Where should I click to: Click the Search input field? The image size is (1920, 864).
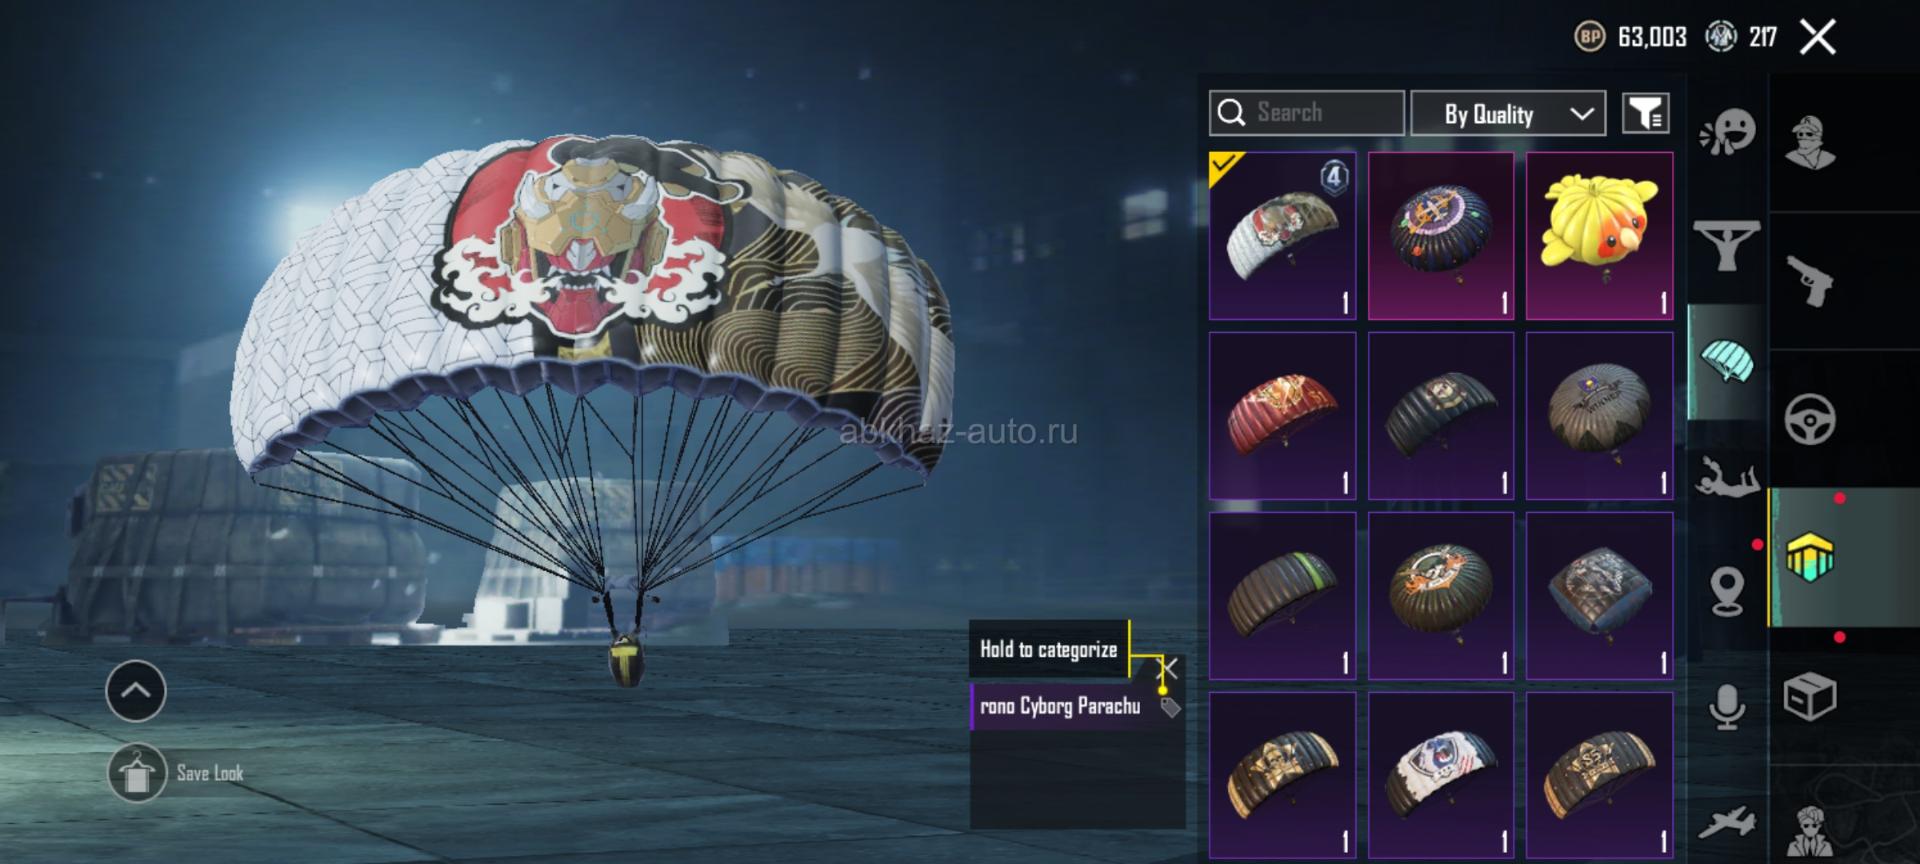[x=1307, y=113]
